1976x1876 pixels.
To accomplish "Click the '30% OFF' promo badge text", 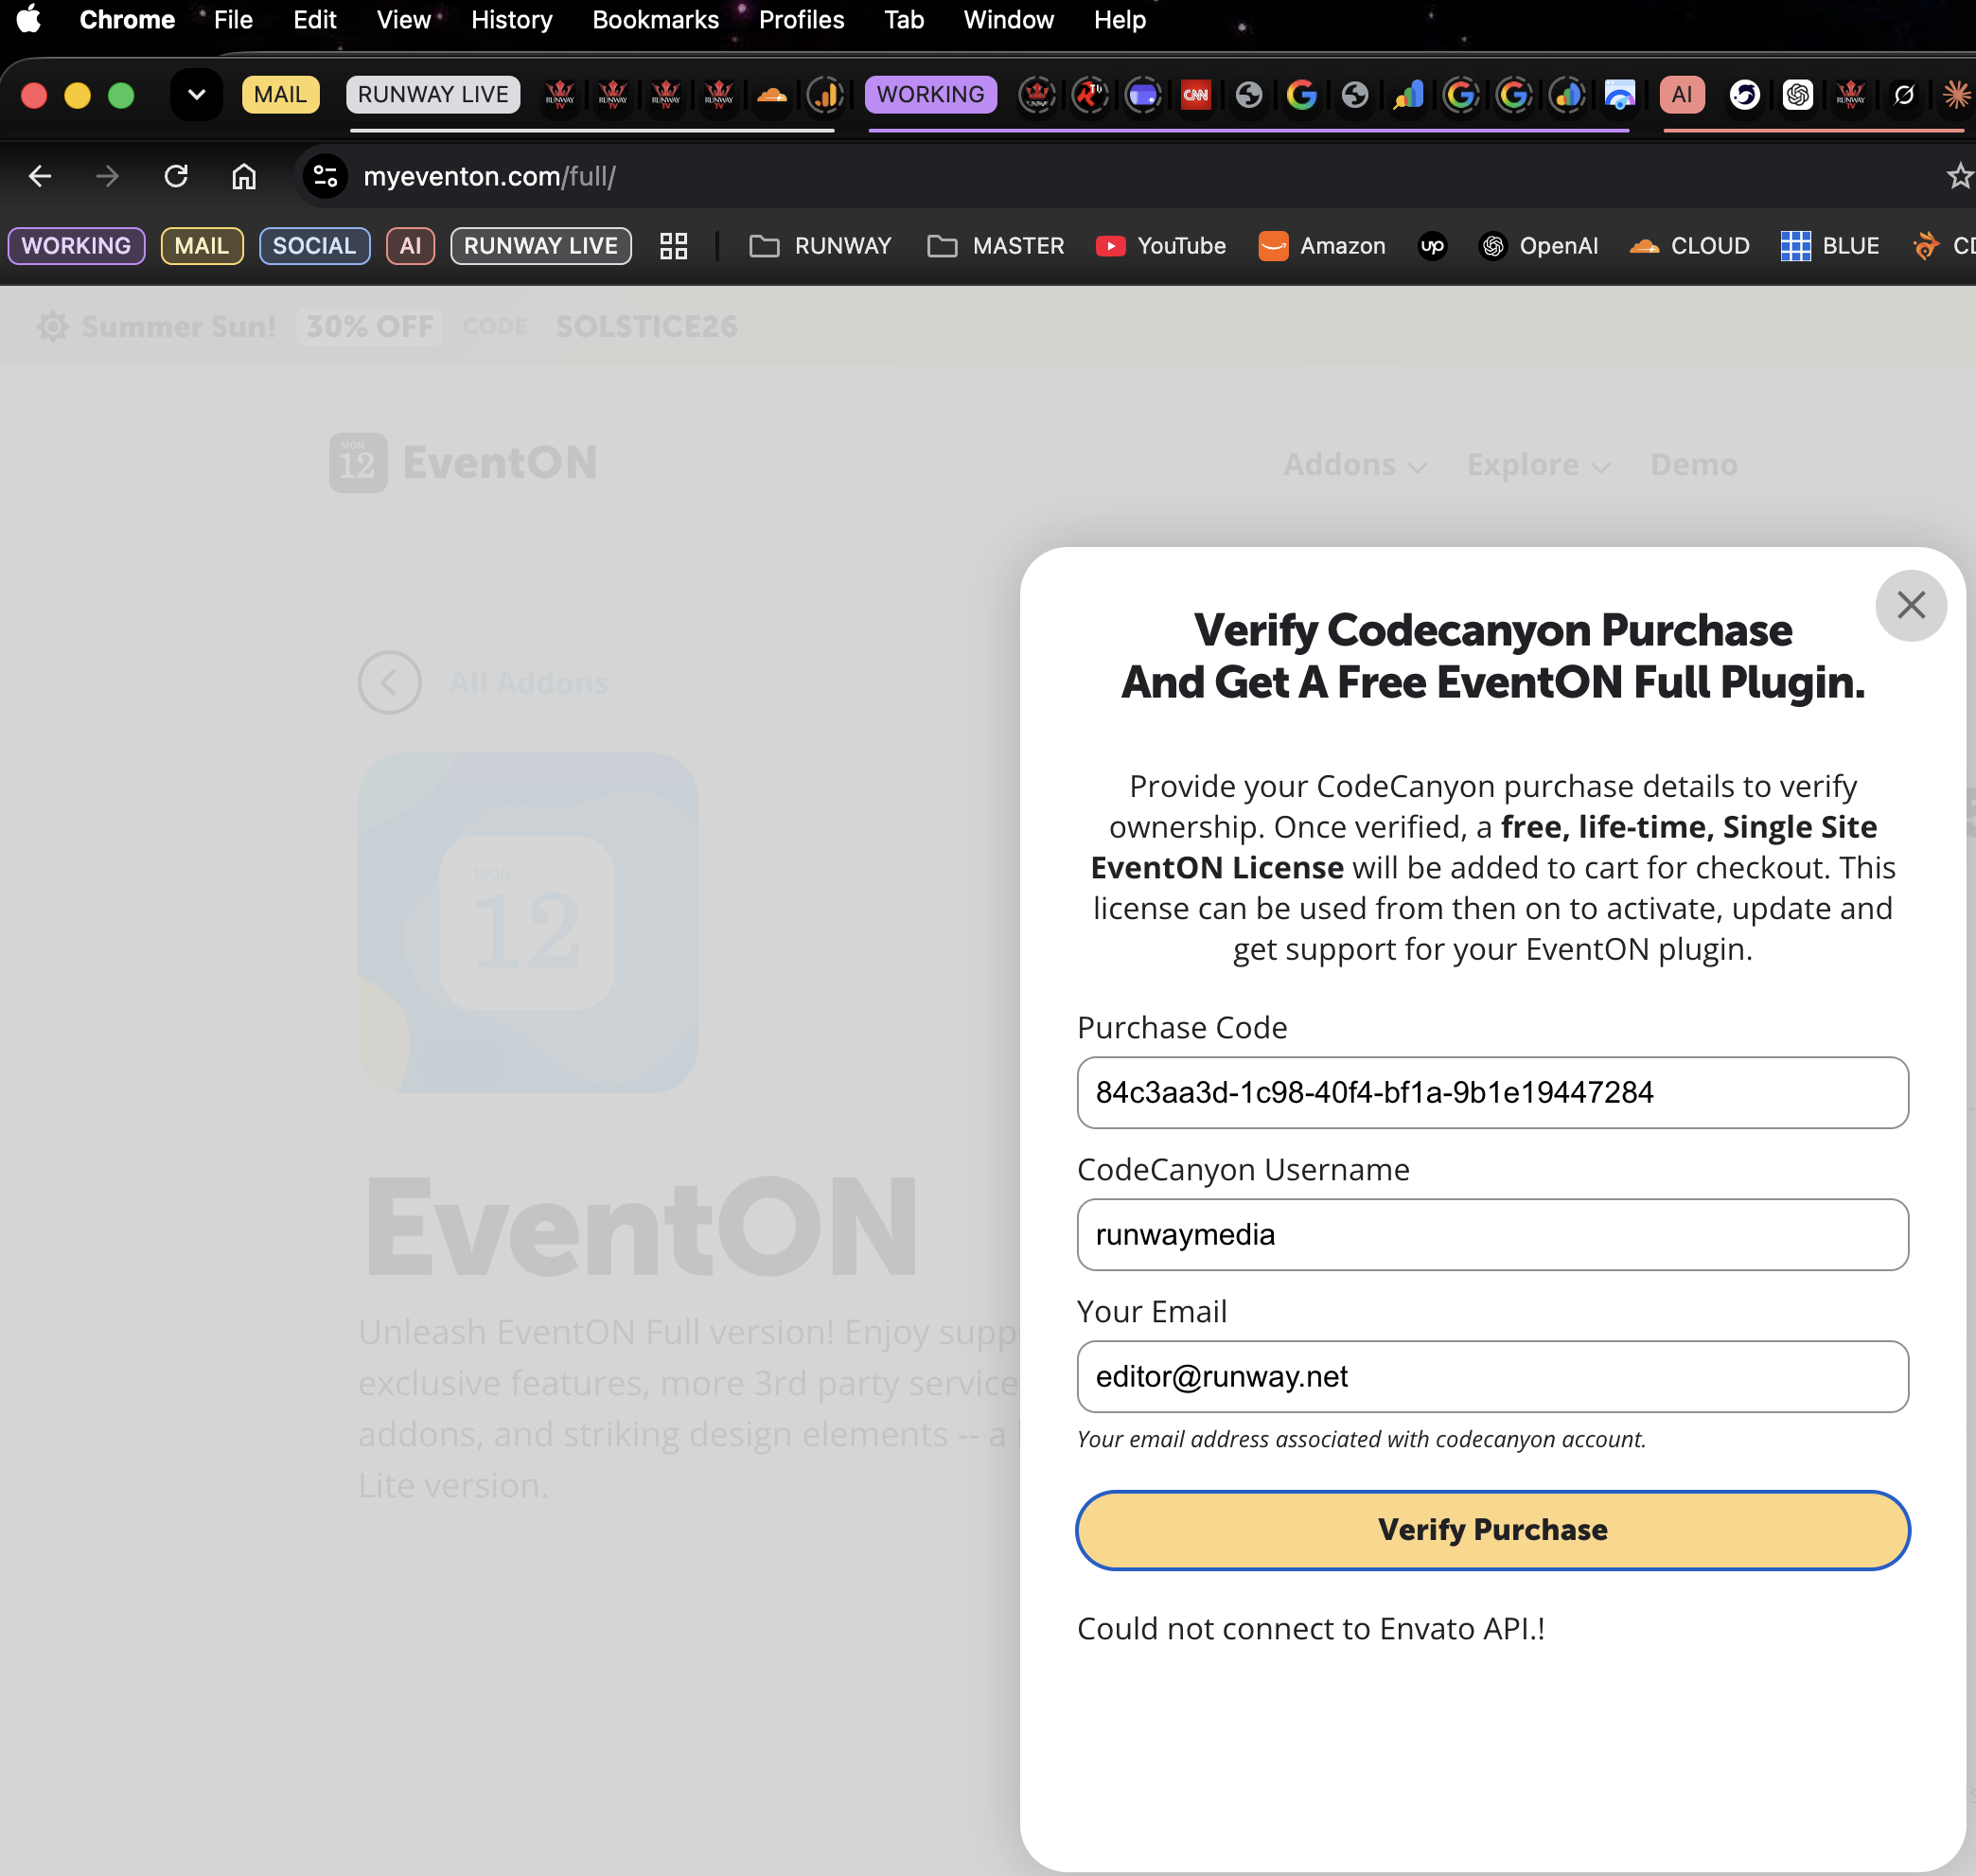I will [x=370, y=327].
